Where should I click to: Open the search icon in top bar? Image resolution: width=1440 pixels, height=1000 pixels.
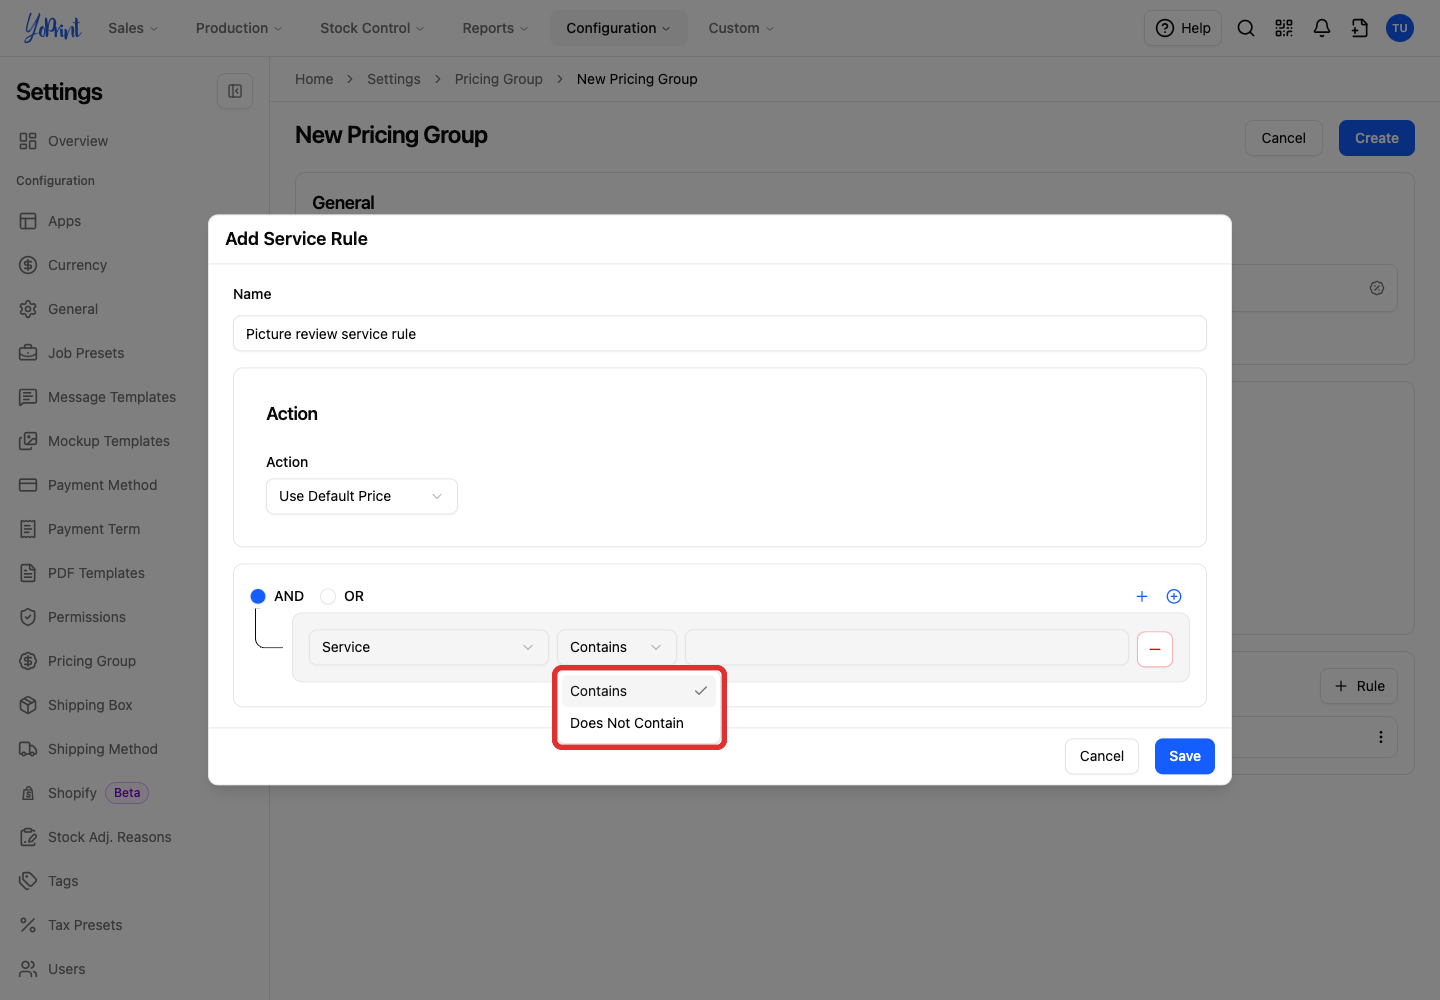pyautogui.click(x=1246, y=28)
